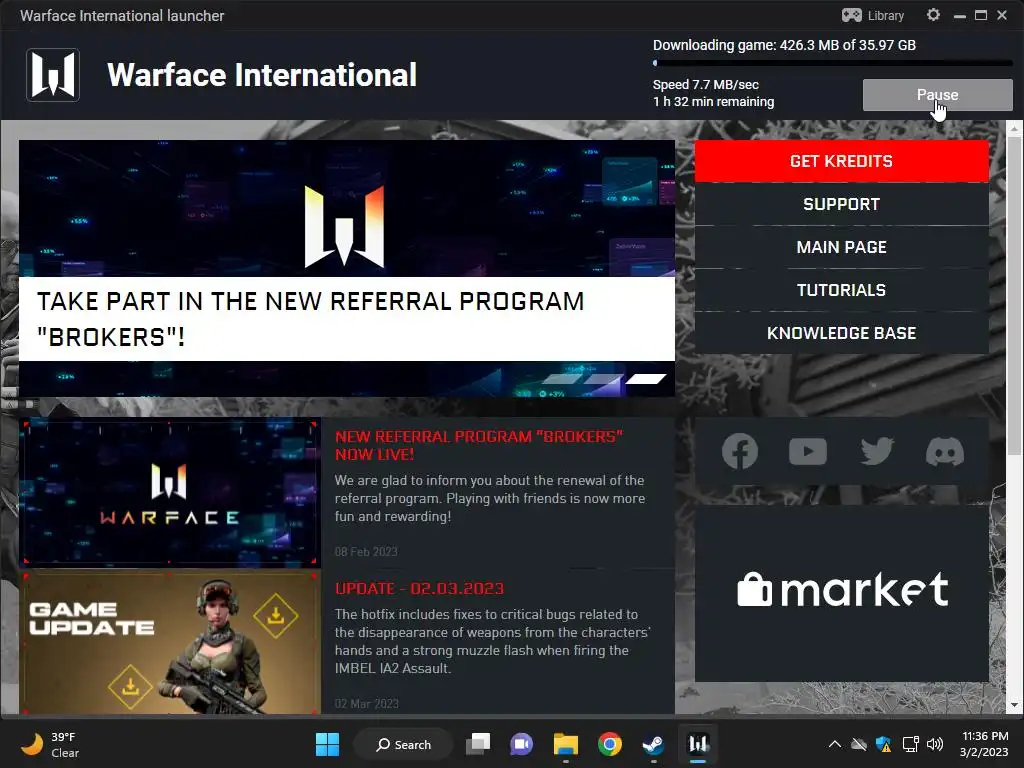Open the Library label in title bar
Viewport: 1024px width, 768px height.
886,16
